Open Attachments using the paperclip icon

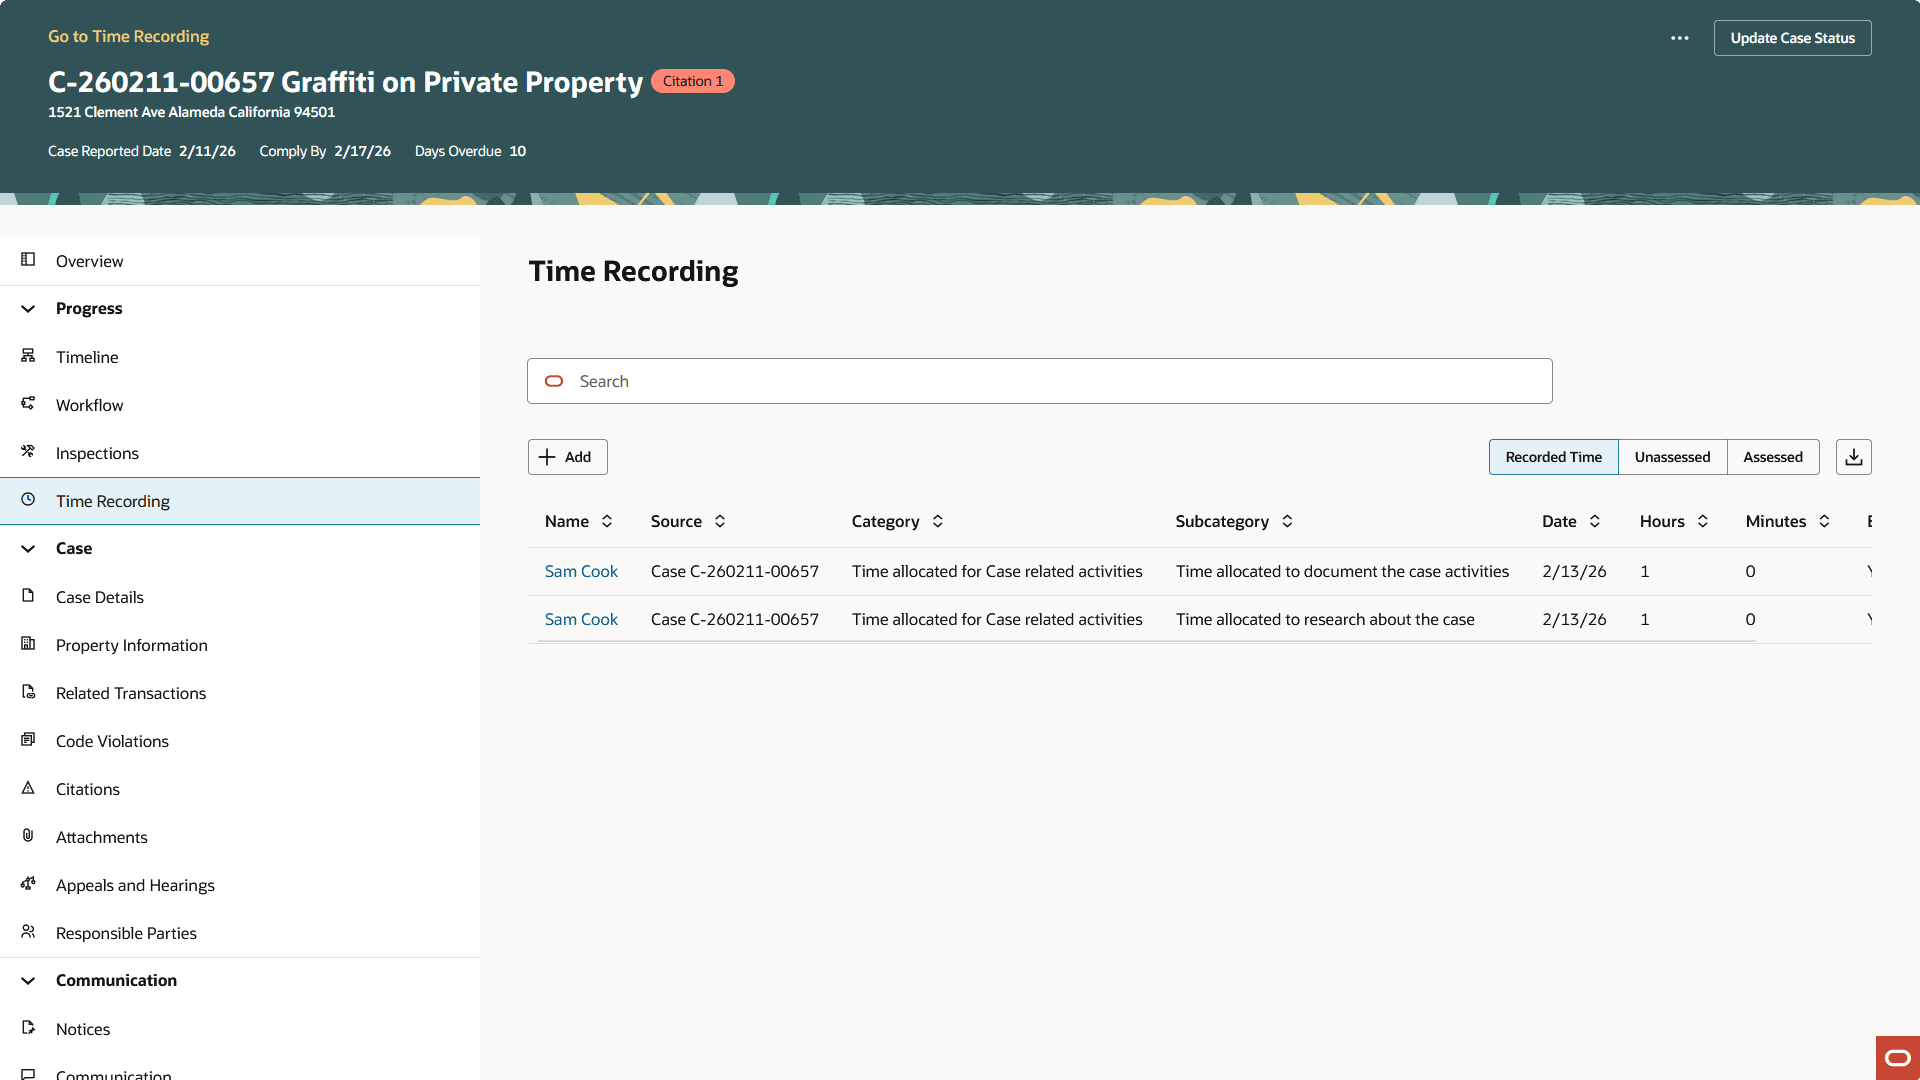click(x=27, y=836)
